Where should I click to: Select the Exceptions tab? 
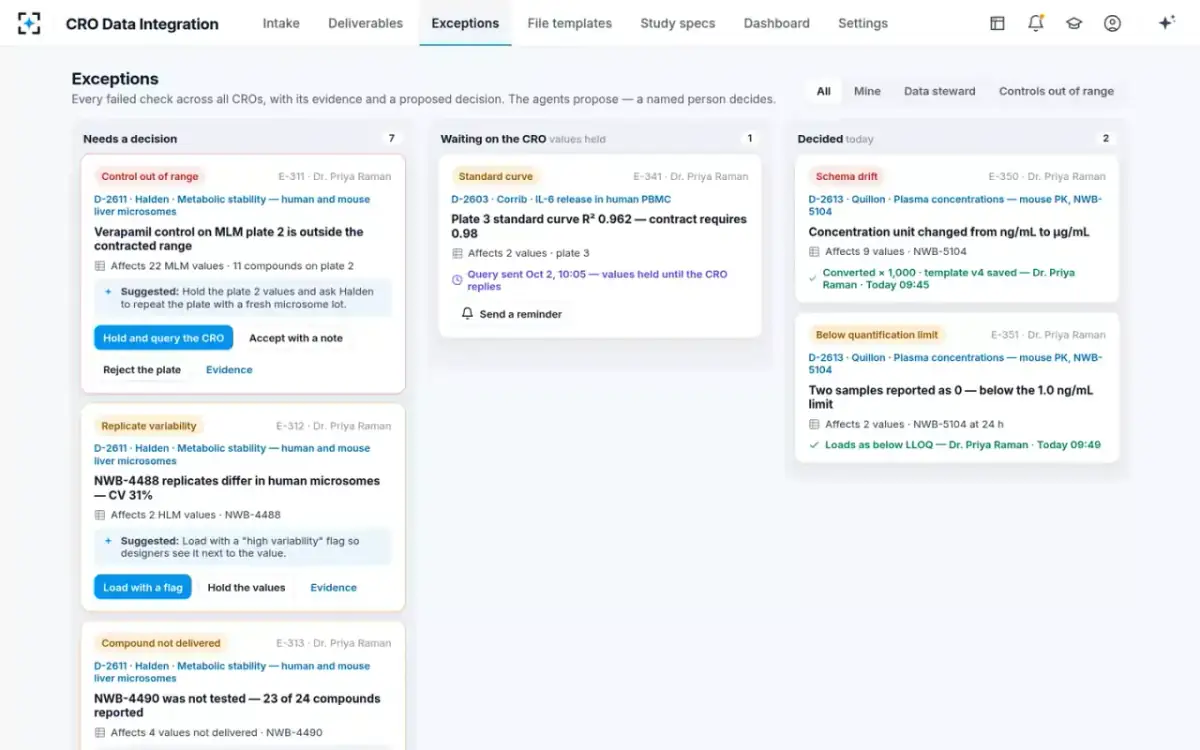point(465,23)
